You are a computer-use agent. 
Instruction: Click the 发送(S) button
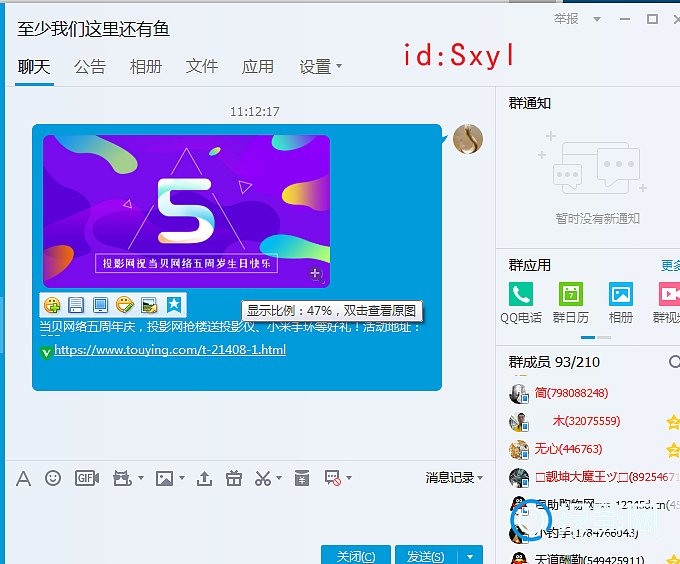tap(426, 555)
